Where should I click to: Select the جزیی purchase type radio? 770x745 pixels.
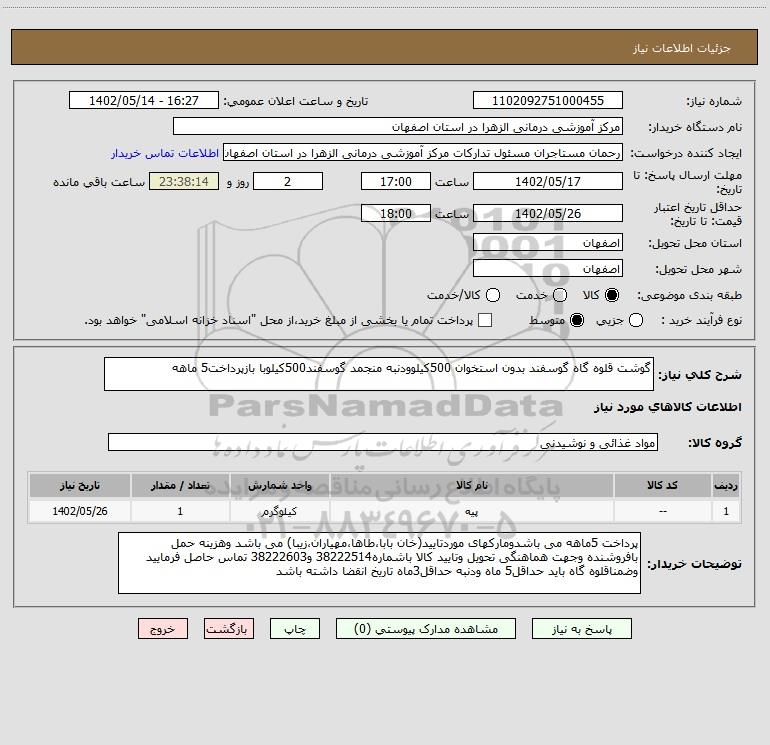pyautogui.click(x=636, y=320)
